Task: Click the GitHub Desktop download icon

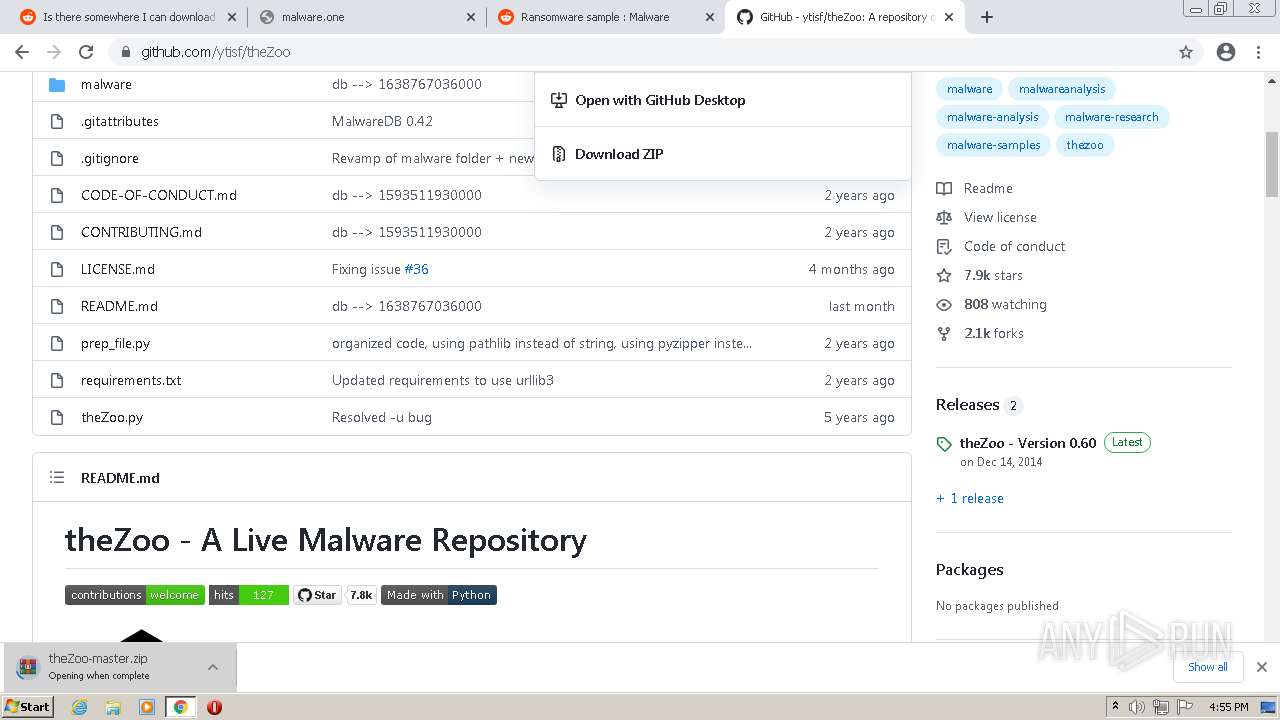Action: [x=559, y=100]
